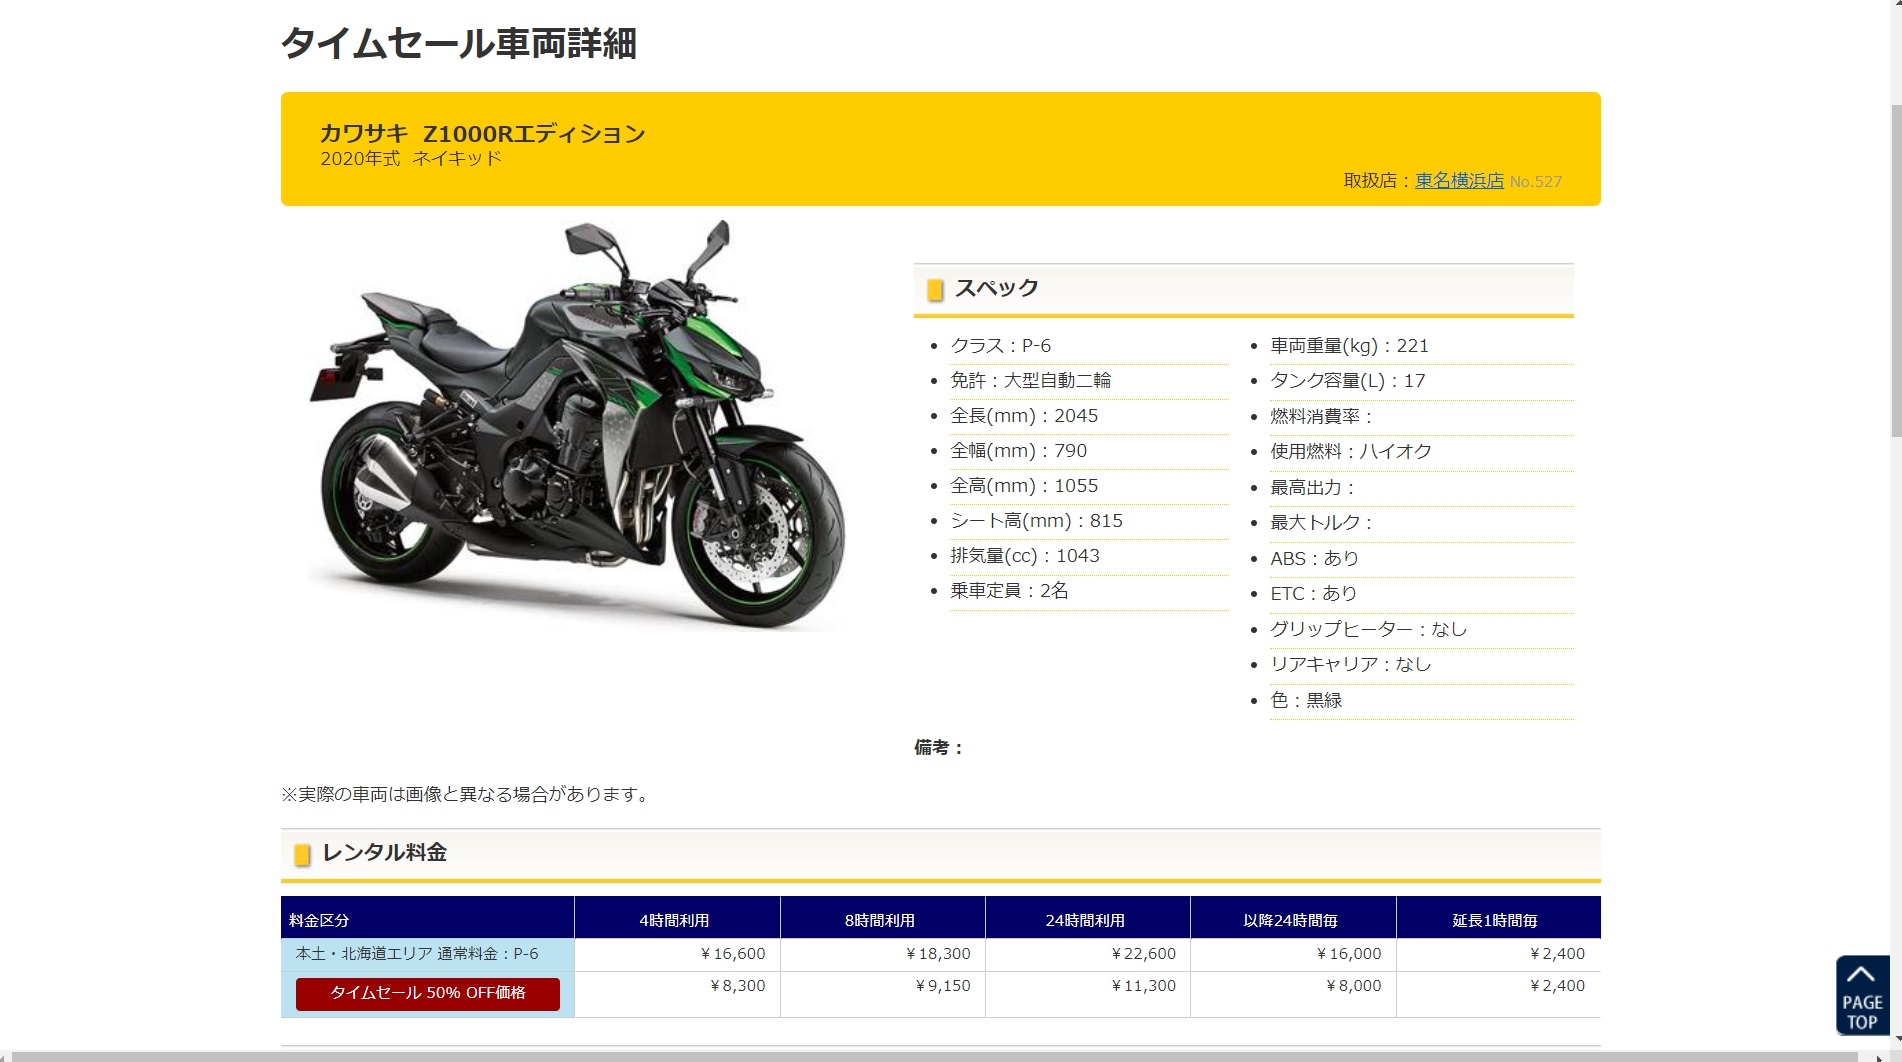Click the ※実際の車両は画像と異なる disclaimer text

click(x=467, y=794)
